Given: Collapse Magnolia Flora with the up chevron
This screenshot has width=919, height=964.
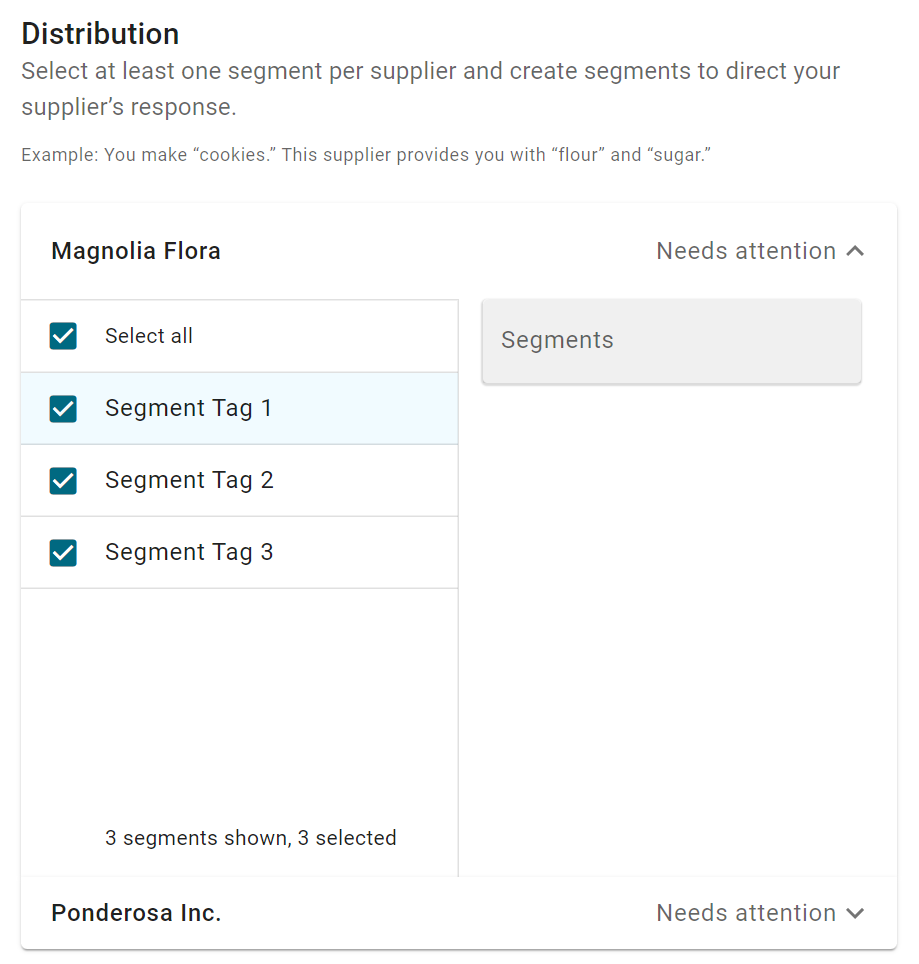Looking at the screenshot, I should point(855,251).
